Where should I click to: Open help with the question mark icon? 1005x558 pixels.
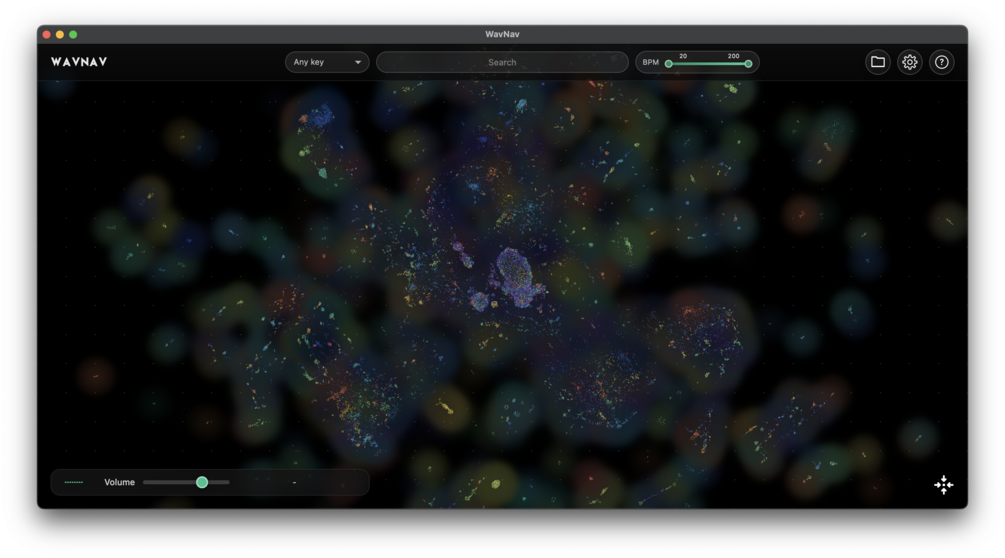click(x=942, y=62)
